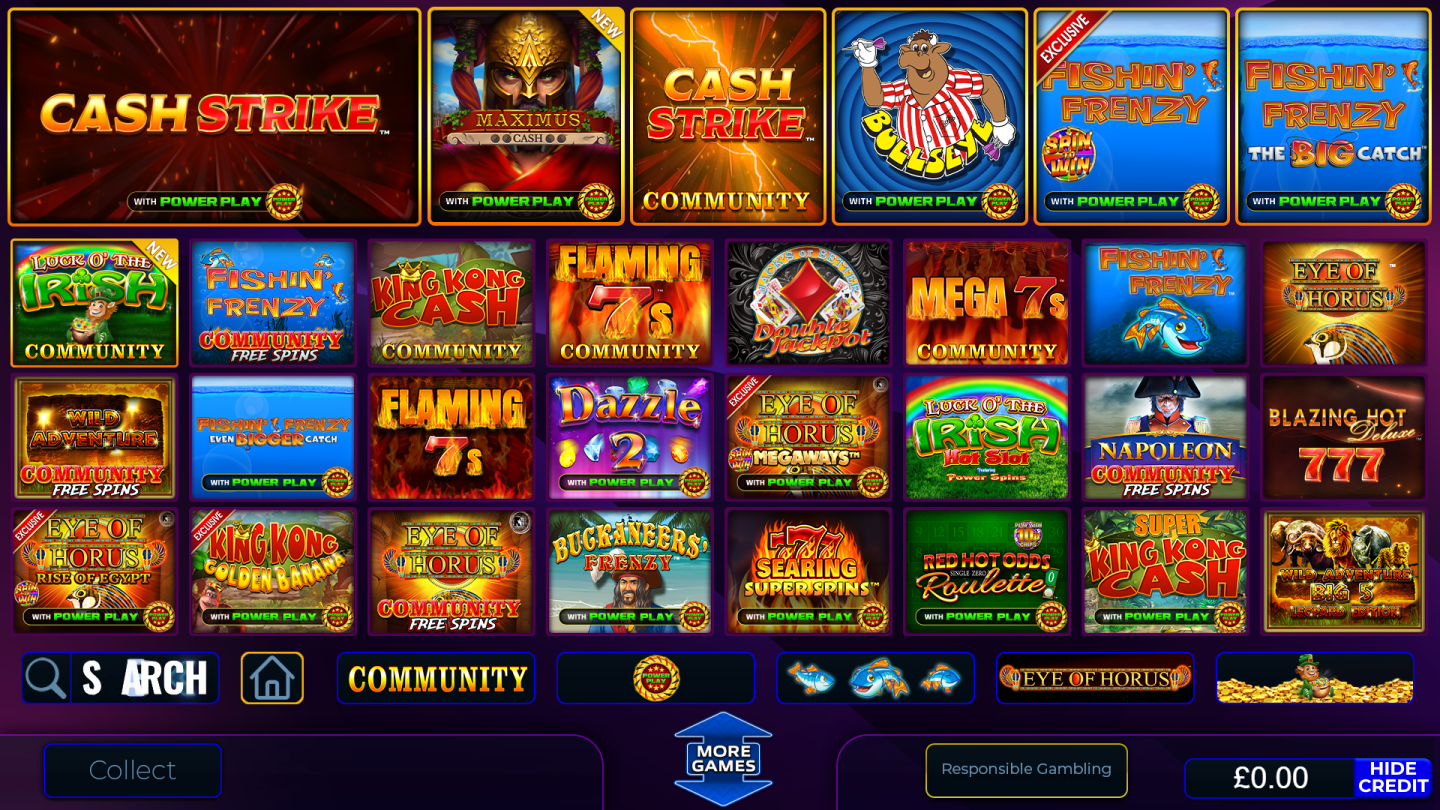Start Red Hot Odds Roulette game
This screenshot has width=1440, height=810.
pyautogui.click(x=987, y=571)
